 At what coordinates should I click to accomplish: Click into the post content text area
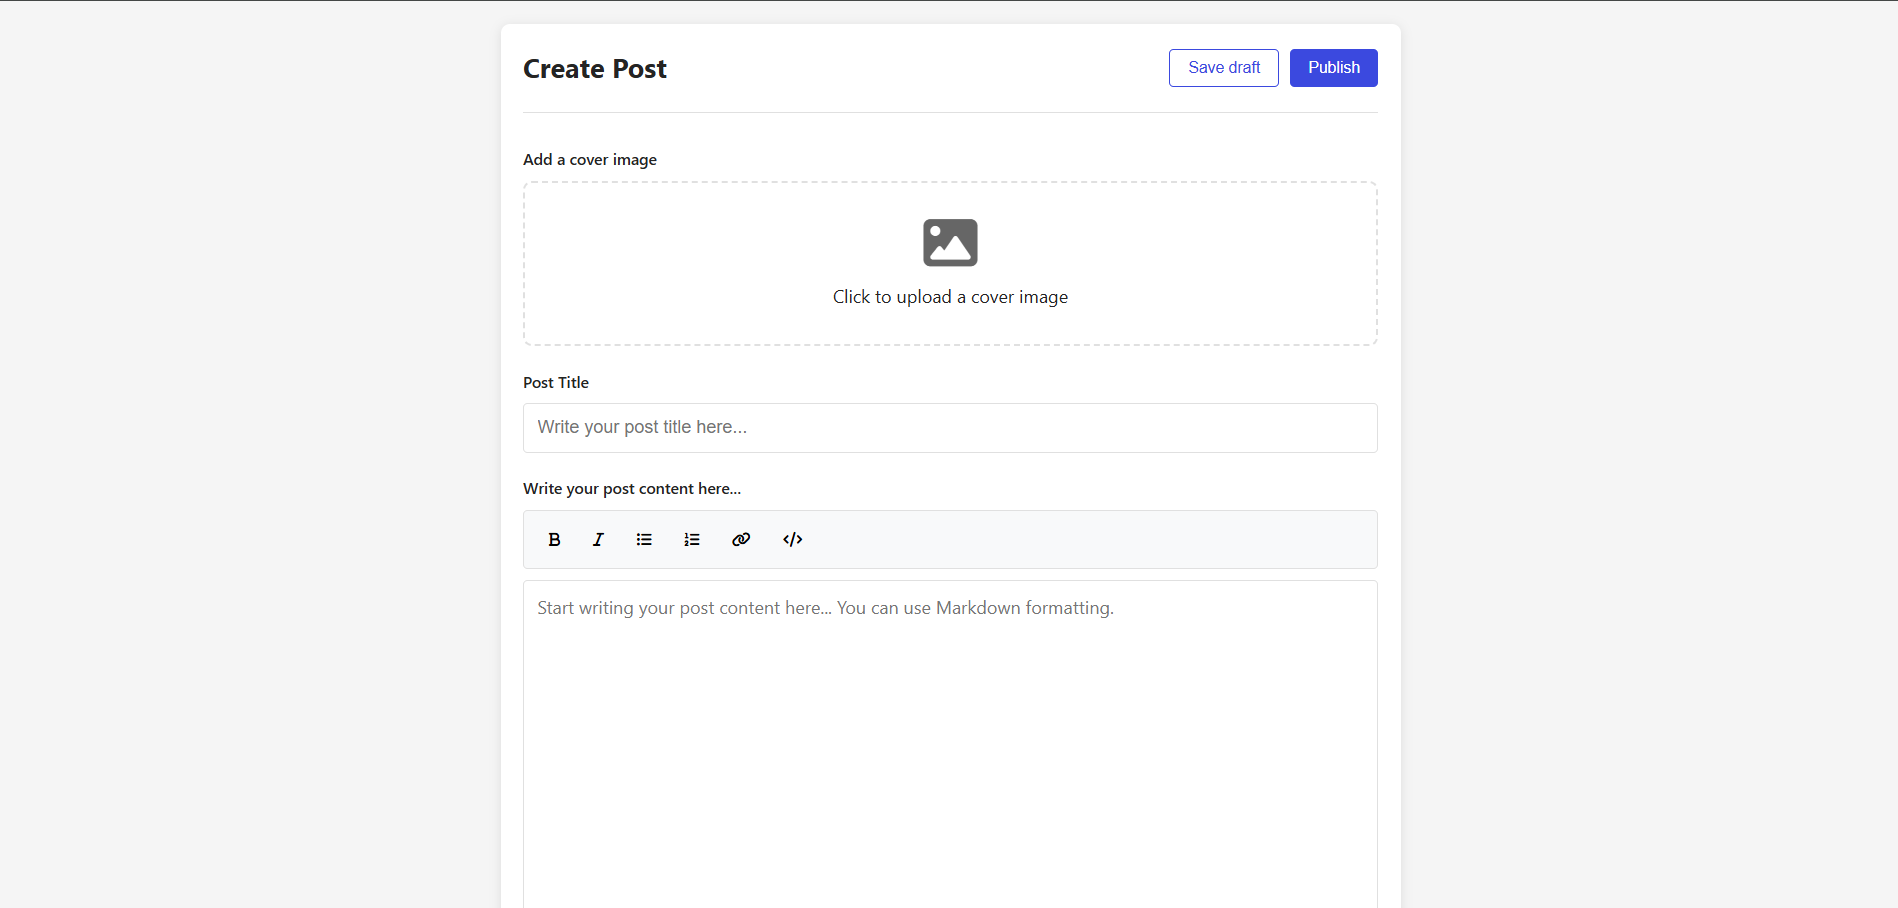[x=950, y=744]
